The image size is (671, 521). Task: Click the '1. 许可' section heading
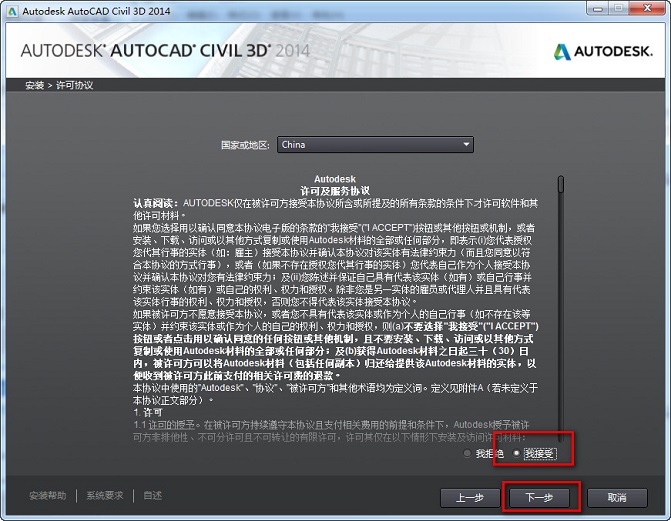(x=148, y=413)
